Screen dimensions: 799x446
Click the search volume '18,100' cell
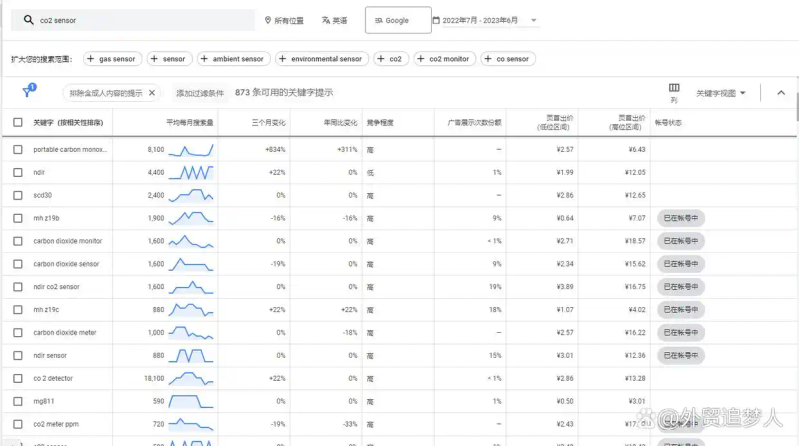(154, 378)
